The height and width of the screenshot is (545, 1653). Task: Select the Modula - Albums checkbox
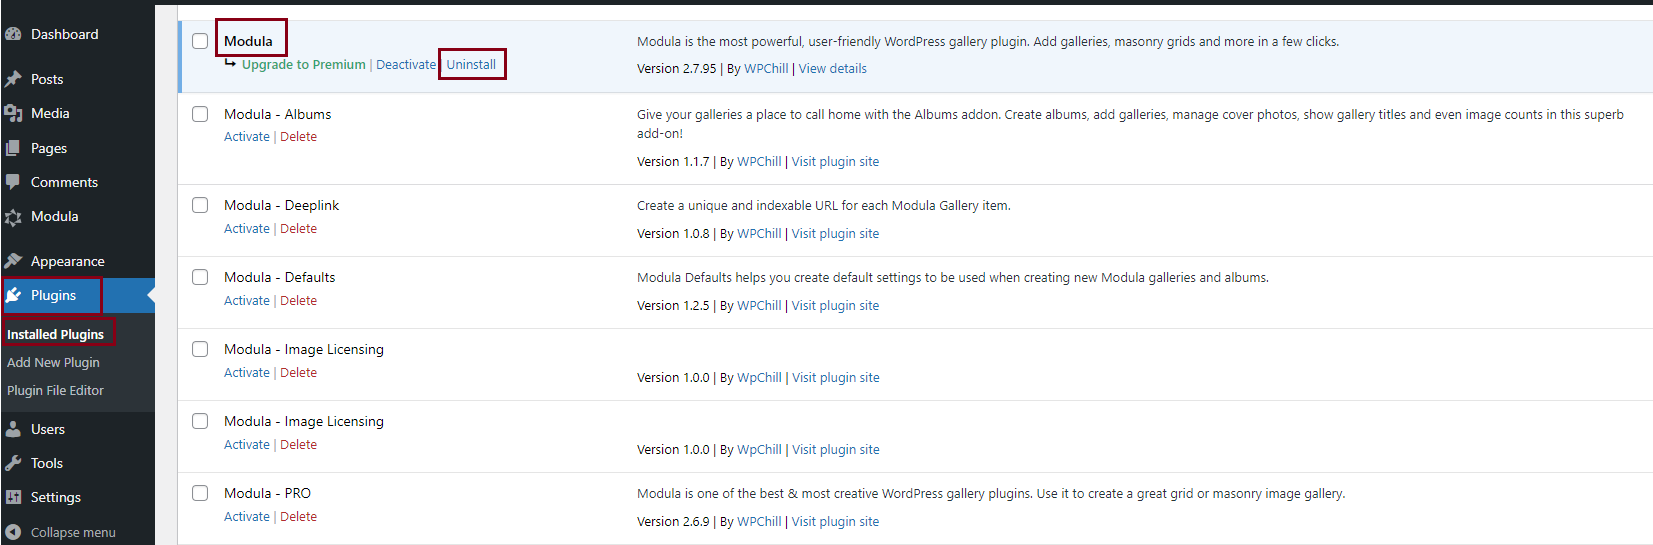pos(200,114)
